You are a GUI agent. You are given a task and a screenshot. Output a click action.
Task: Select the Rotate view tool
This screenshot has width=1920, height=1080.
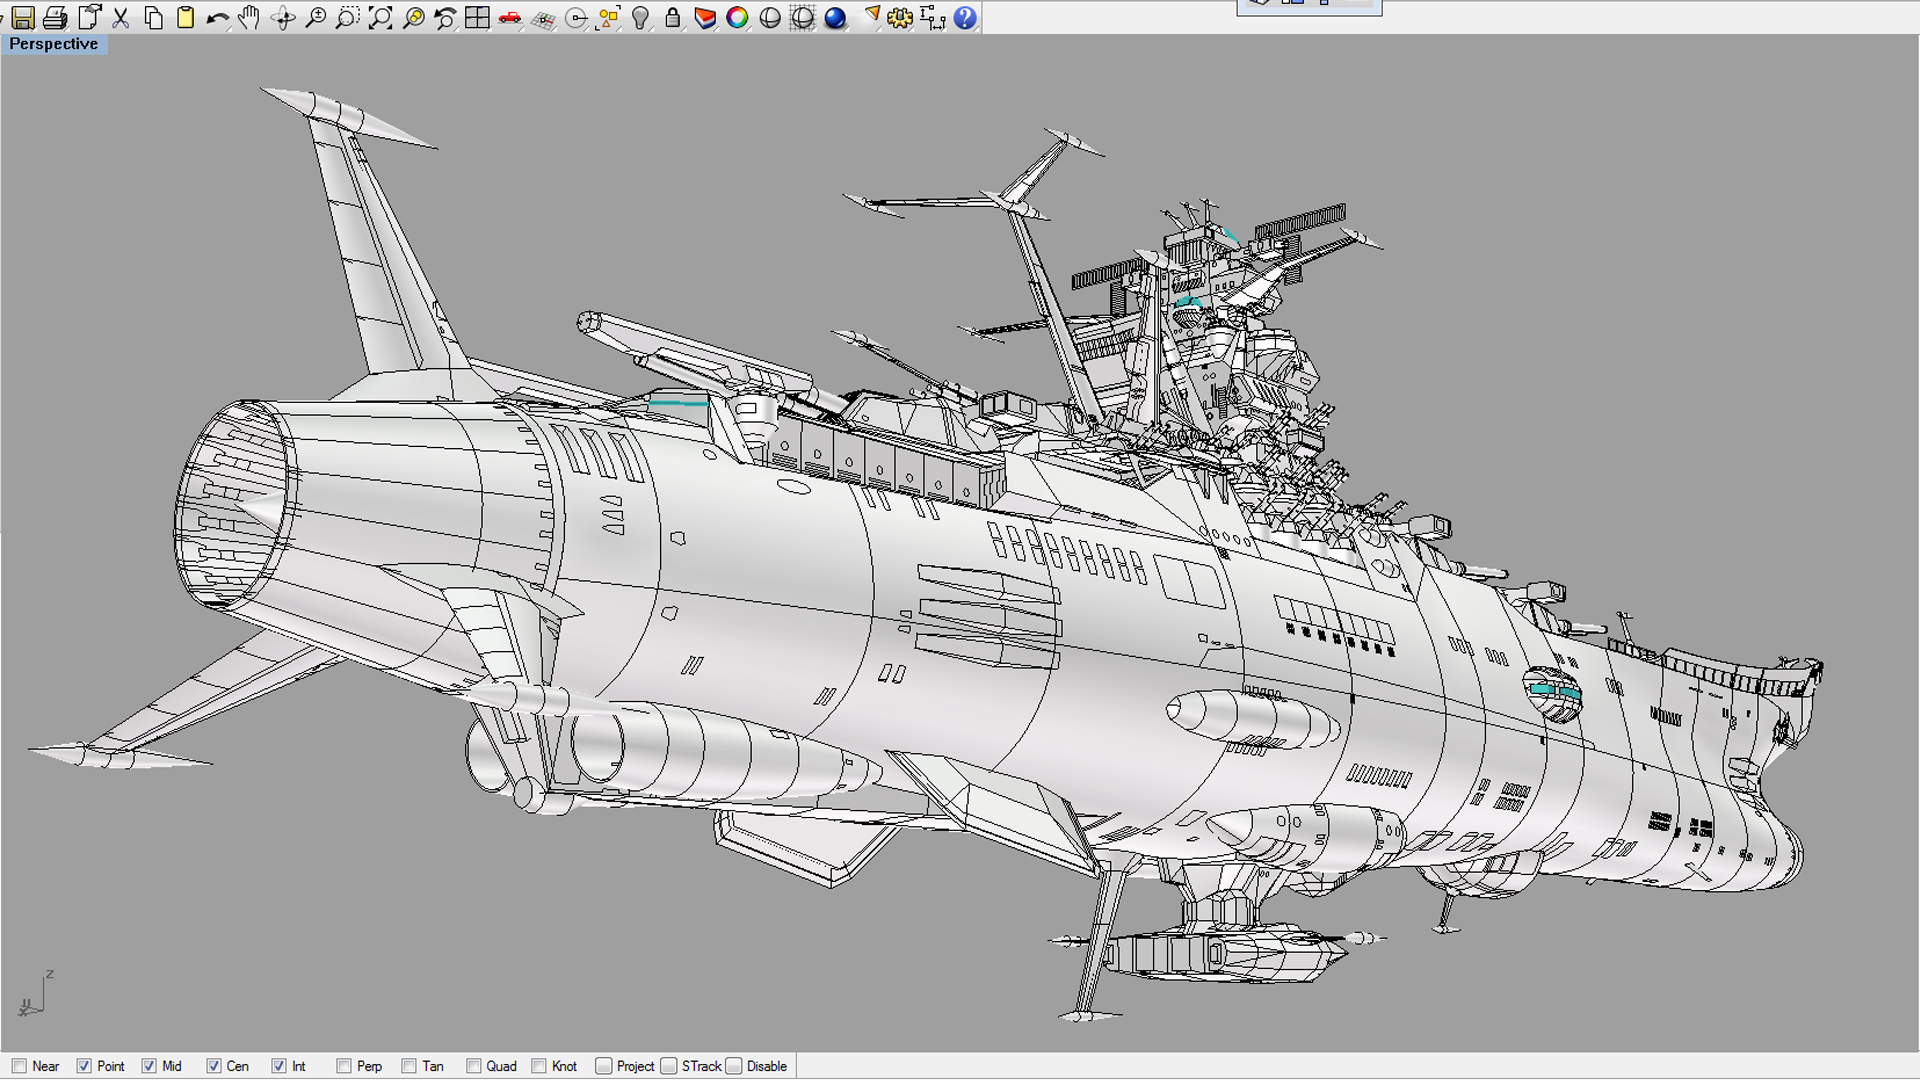point(283,18)
